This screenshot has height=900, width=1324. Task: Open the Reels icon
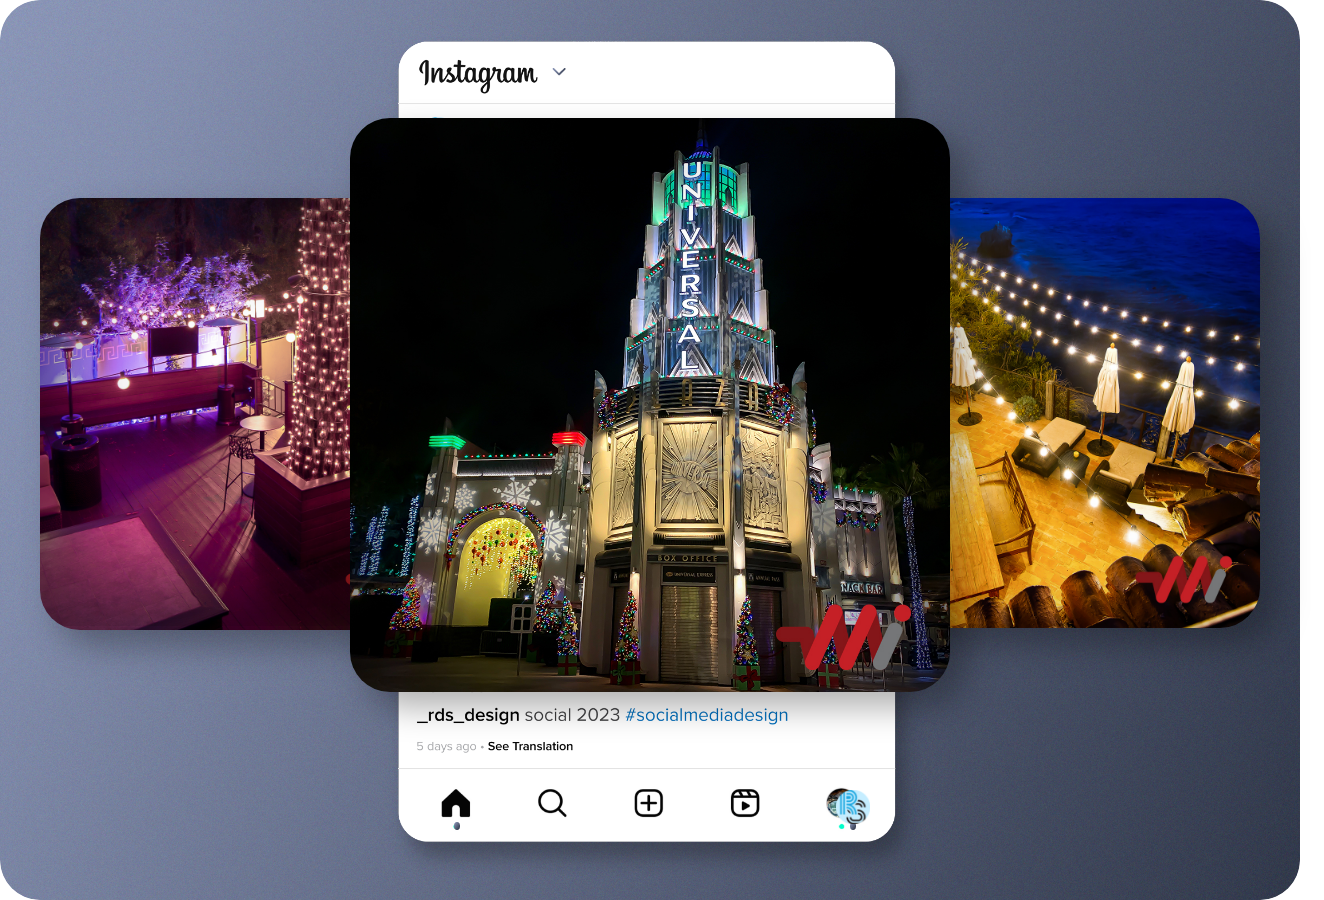coord(745,803)
